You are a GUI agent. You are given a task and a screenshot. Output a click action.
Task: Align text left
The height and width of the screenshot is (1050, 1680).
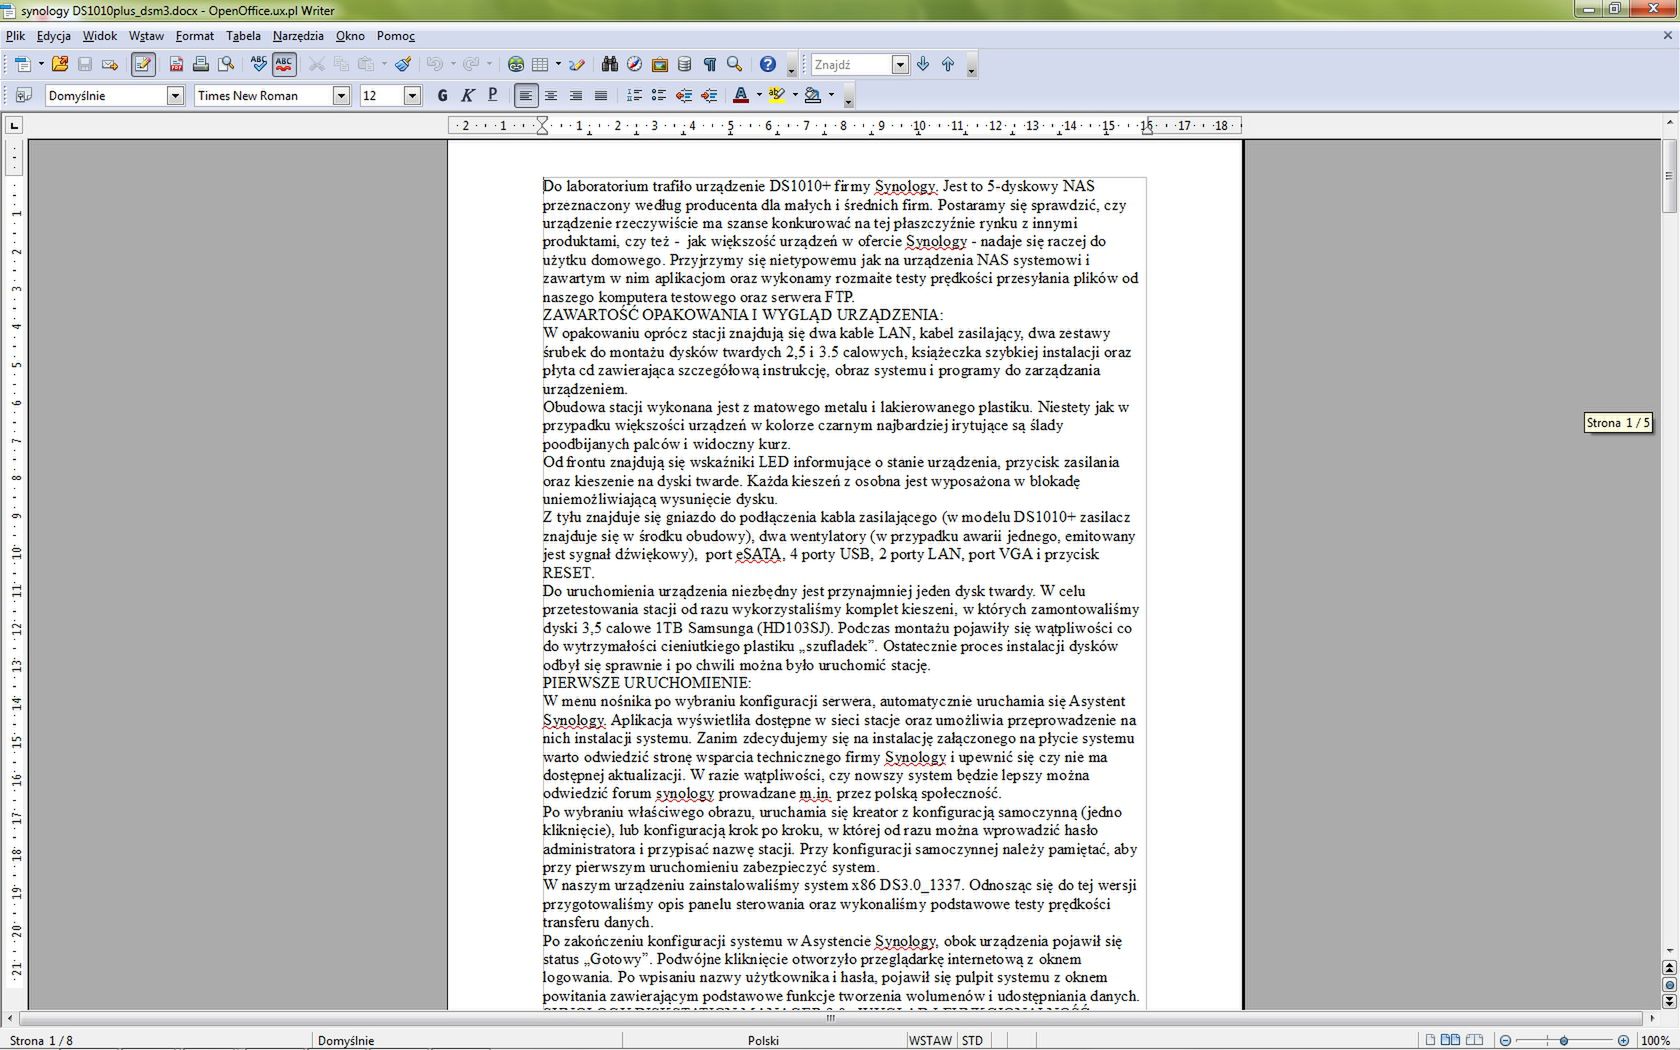pyautogui.click(x=525, y=95)
